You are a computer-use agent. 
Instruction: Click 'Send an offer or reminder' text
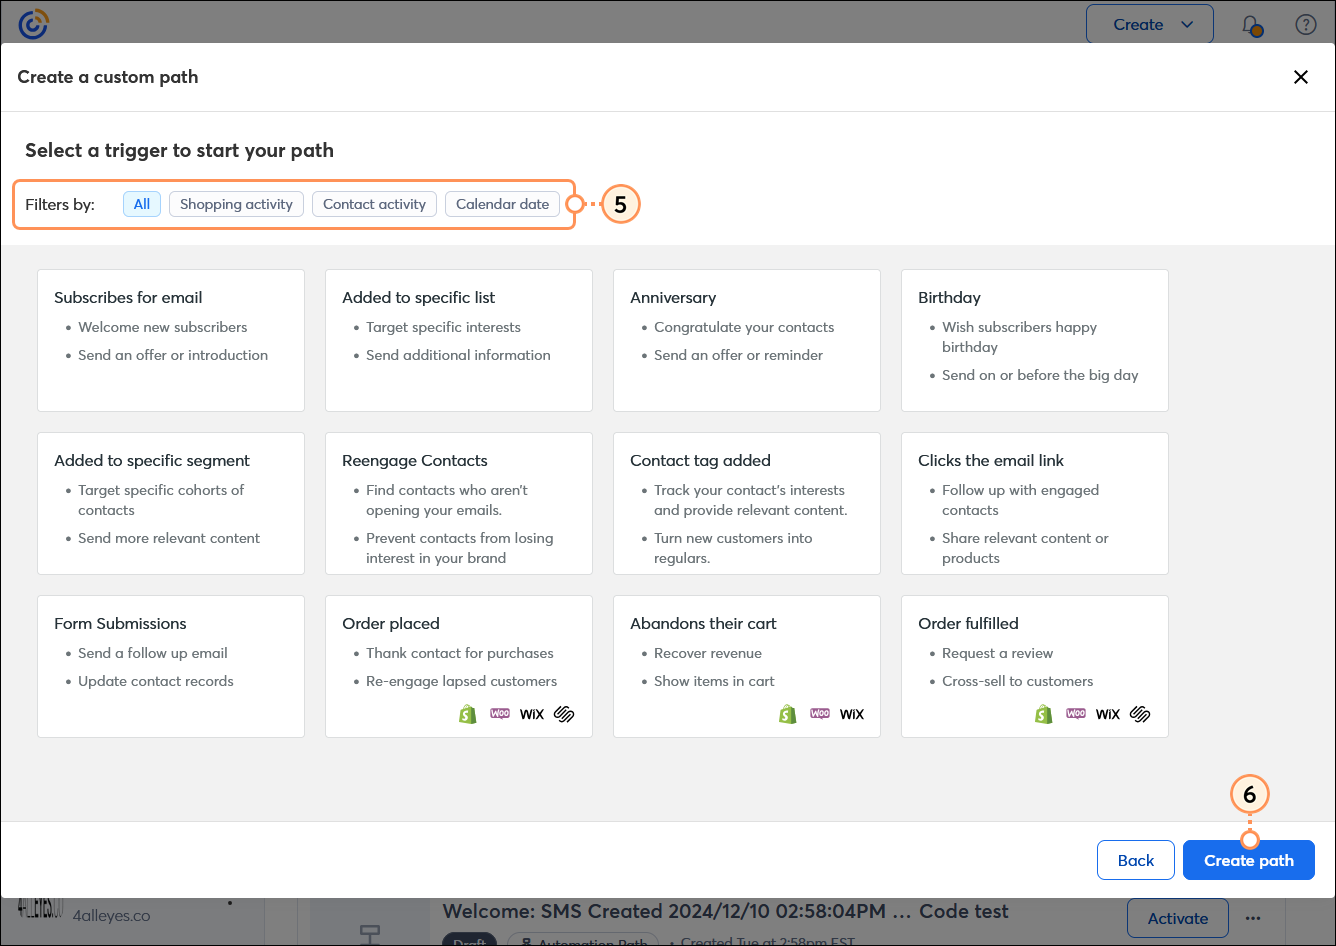point(738,355)
